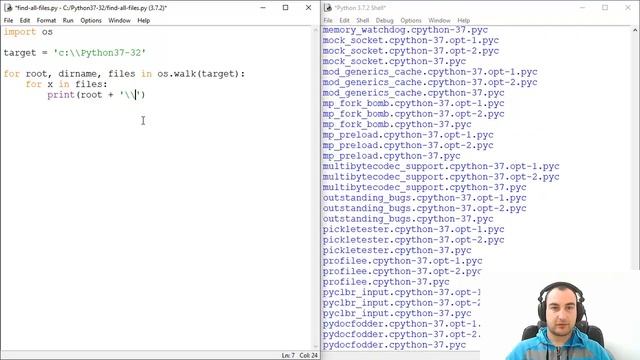Click outstanding_bugs.cpython-37.pyc line
The width and height of the screenshot is (640, 360).
point(408,219)
